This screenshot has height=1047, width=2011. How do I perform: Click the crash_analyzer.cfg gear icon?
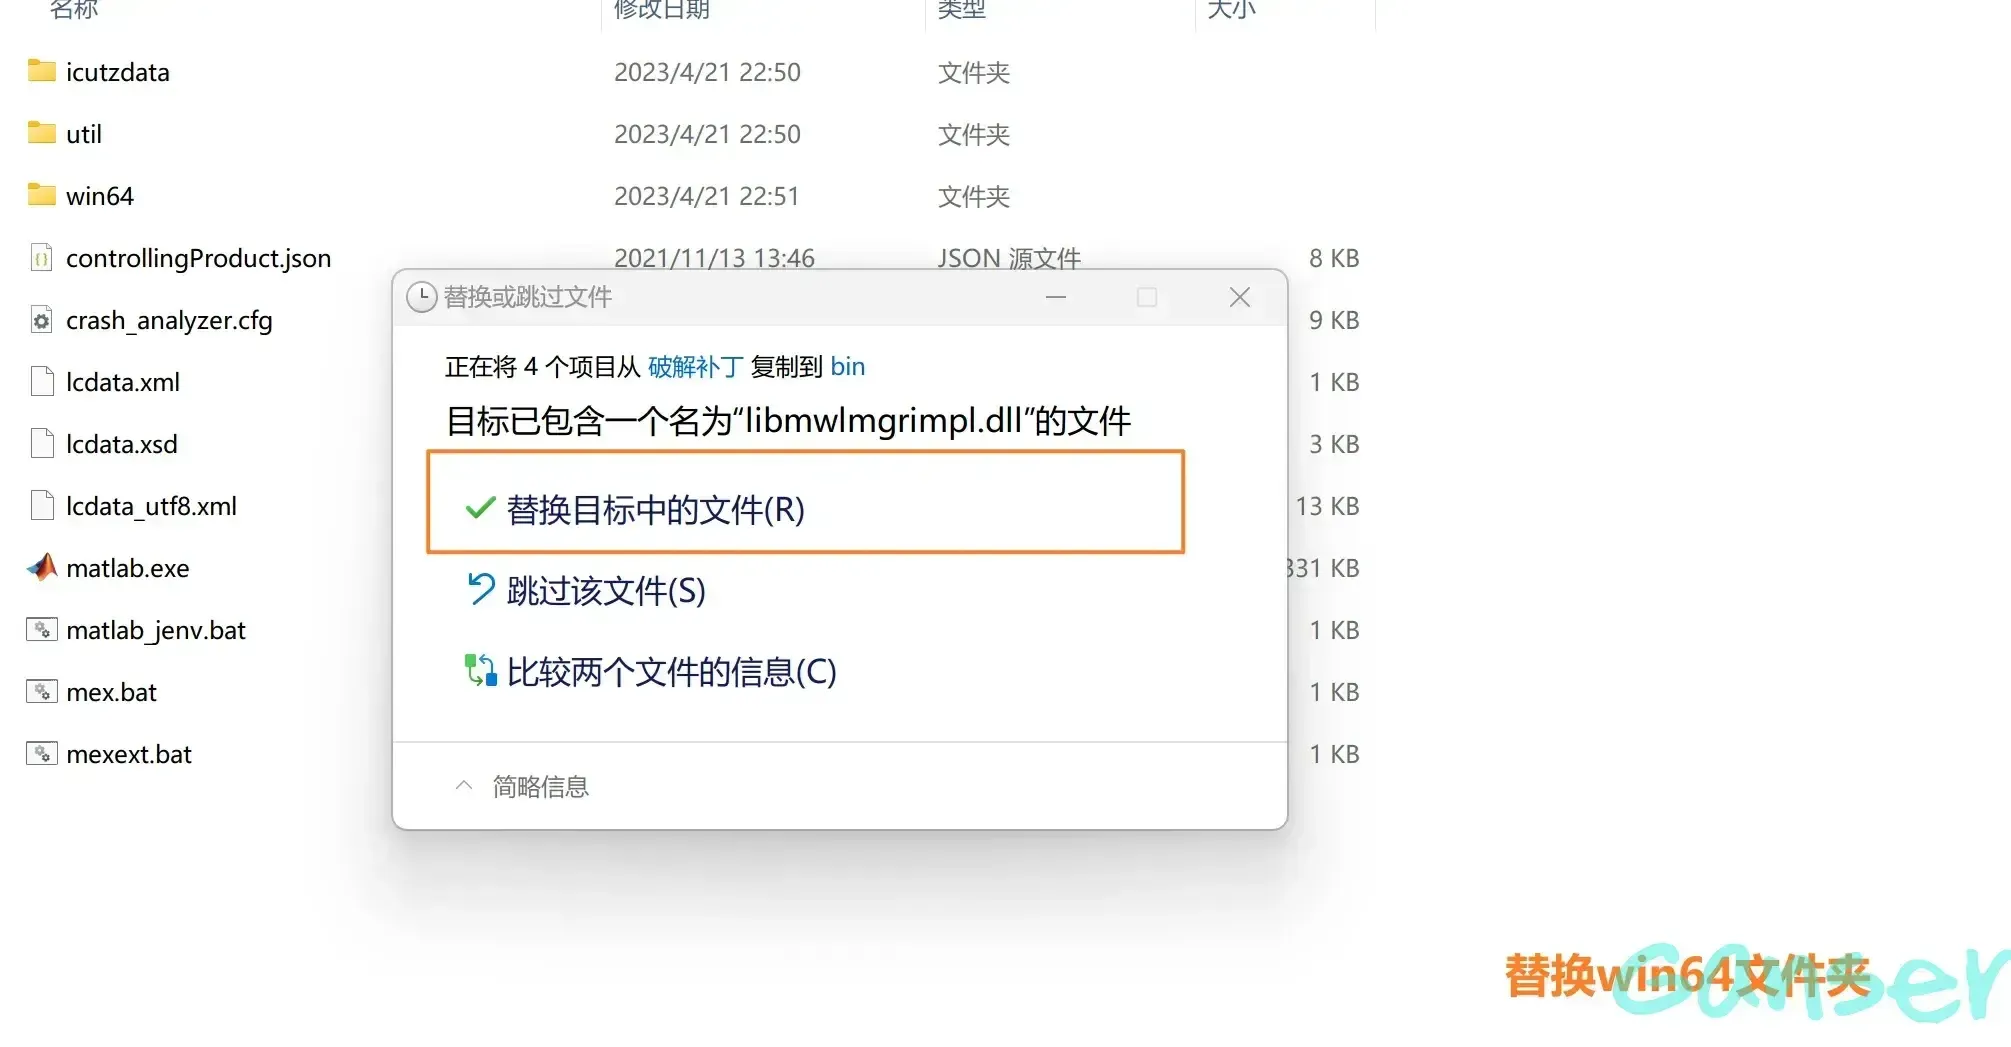point(41,320)
